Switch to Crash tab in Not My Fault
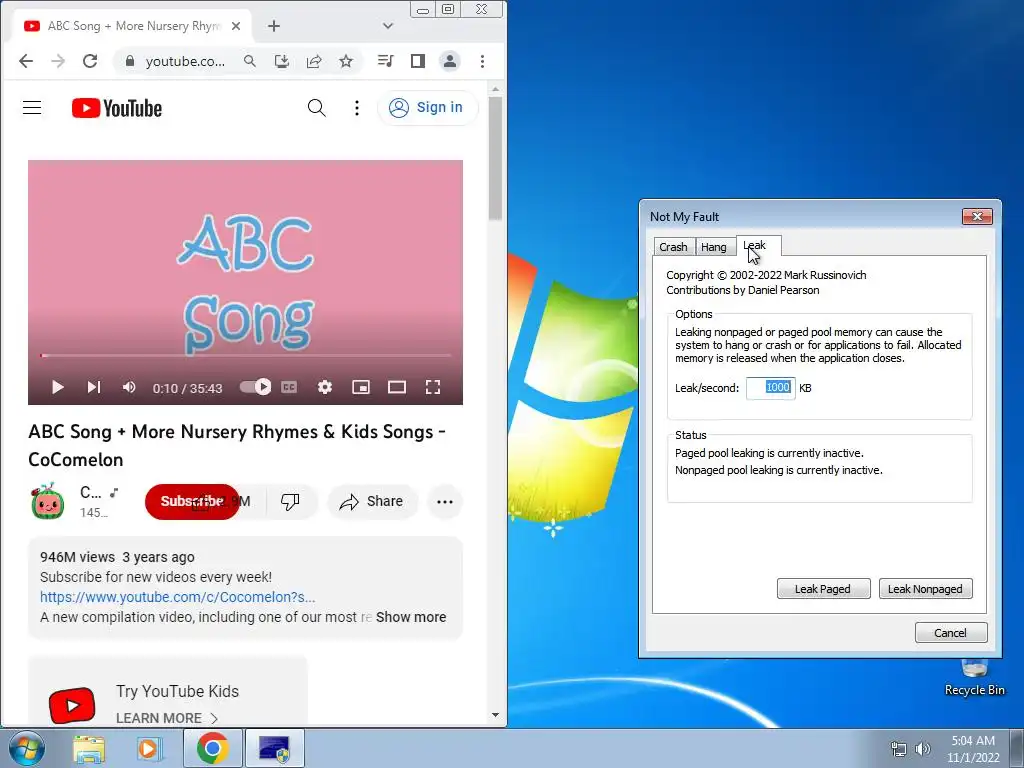 pyautogui.click(x=673, y=247)
